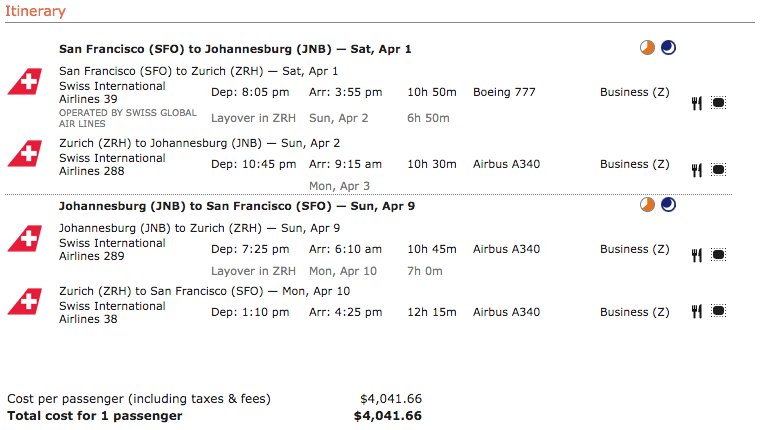Click the blue moon icon on return trip

pos(668,205)
